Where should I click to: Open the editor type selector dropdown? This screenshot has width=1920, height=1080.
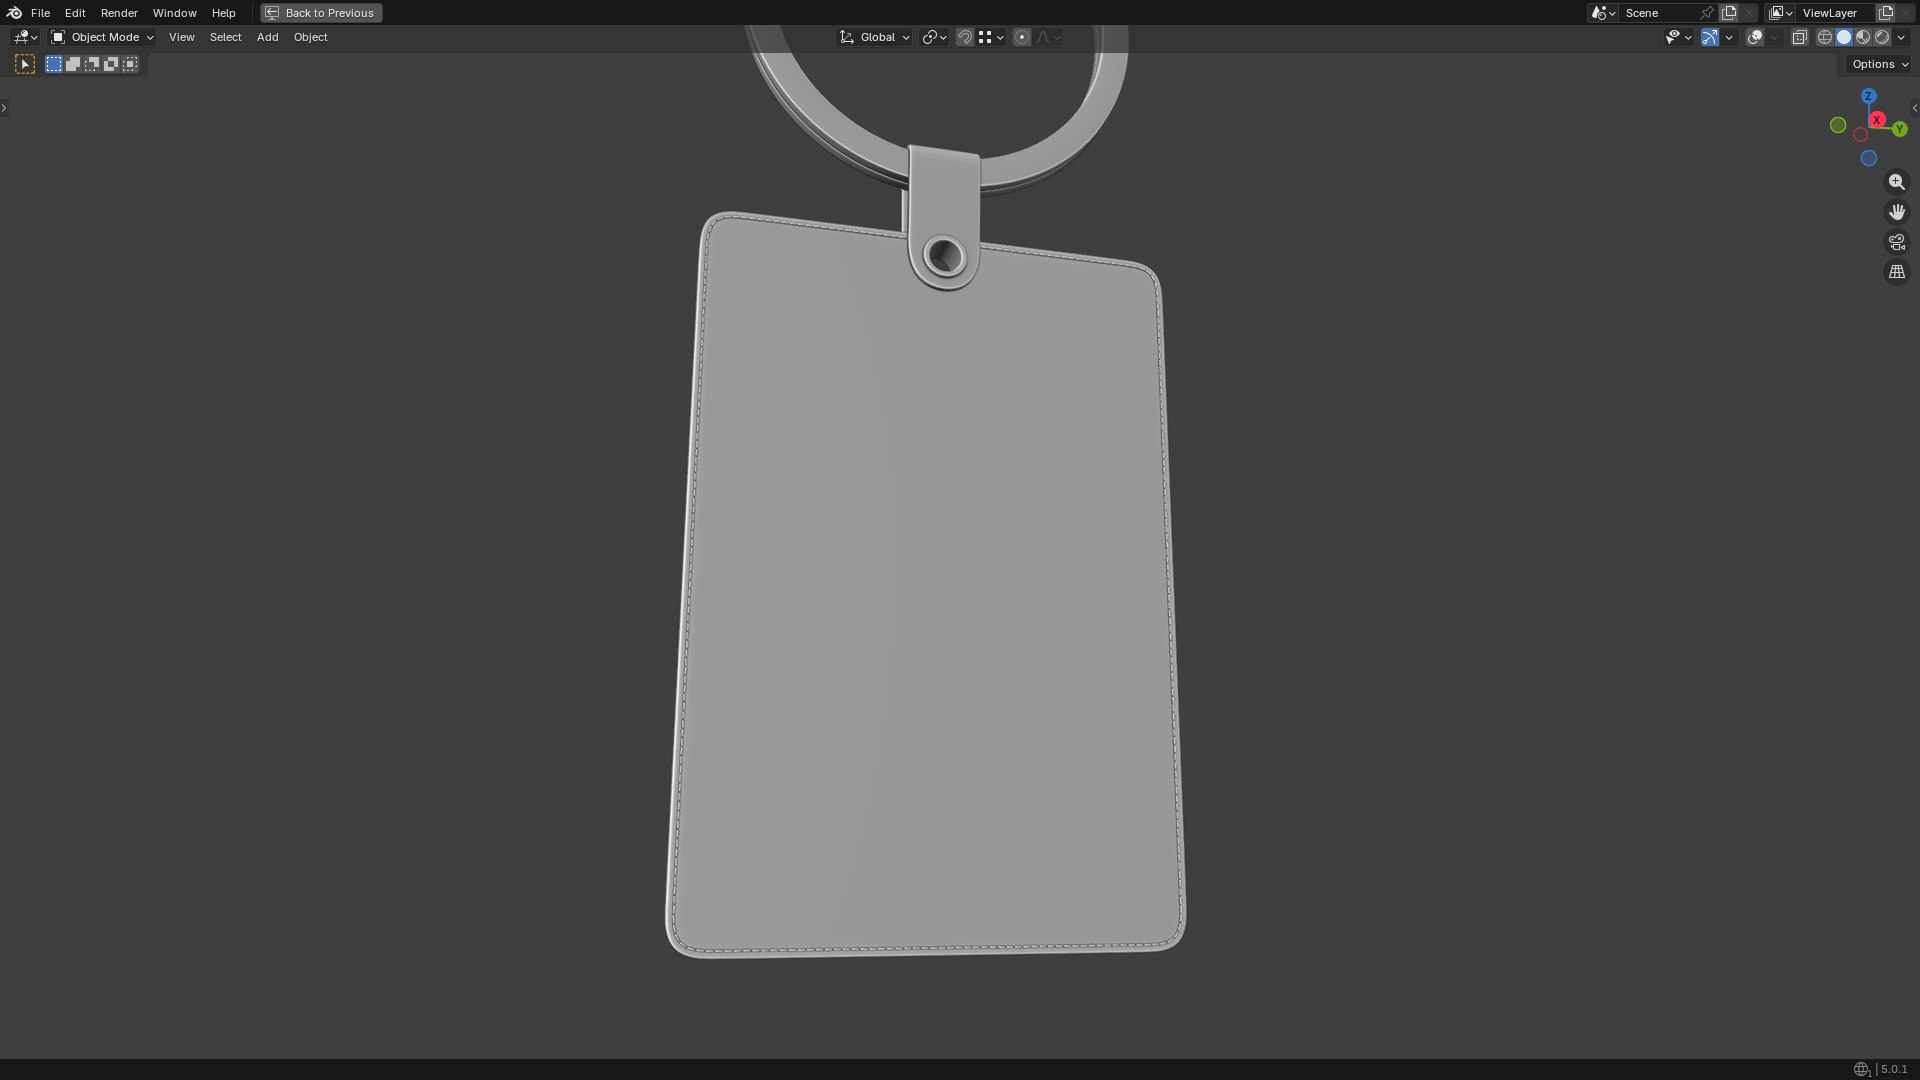coord(26,37)
